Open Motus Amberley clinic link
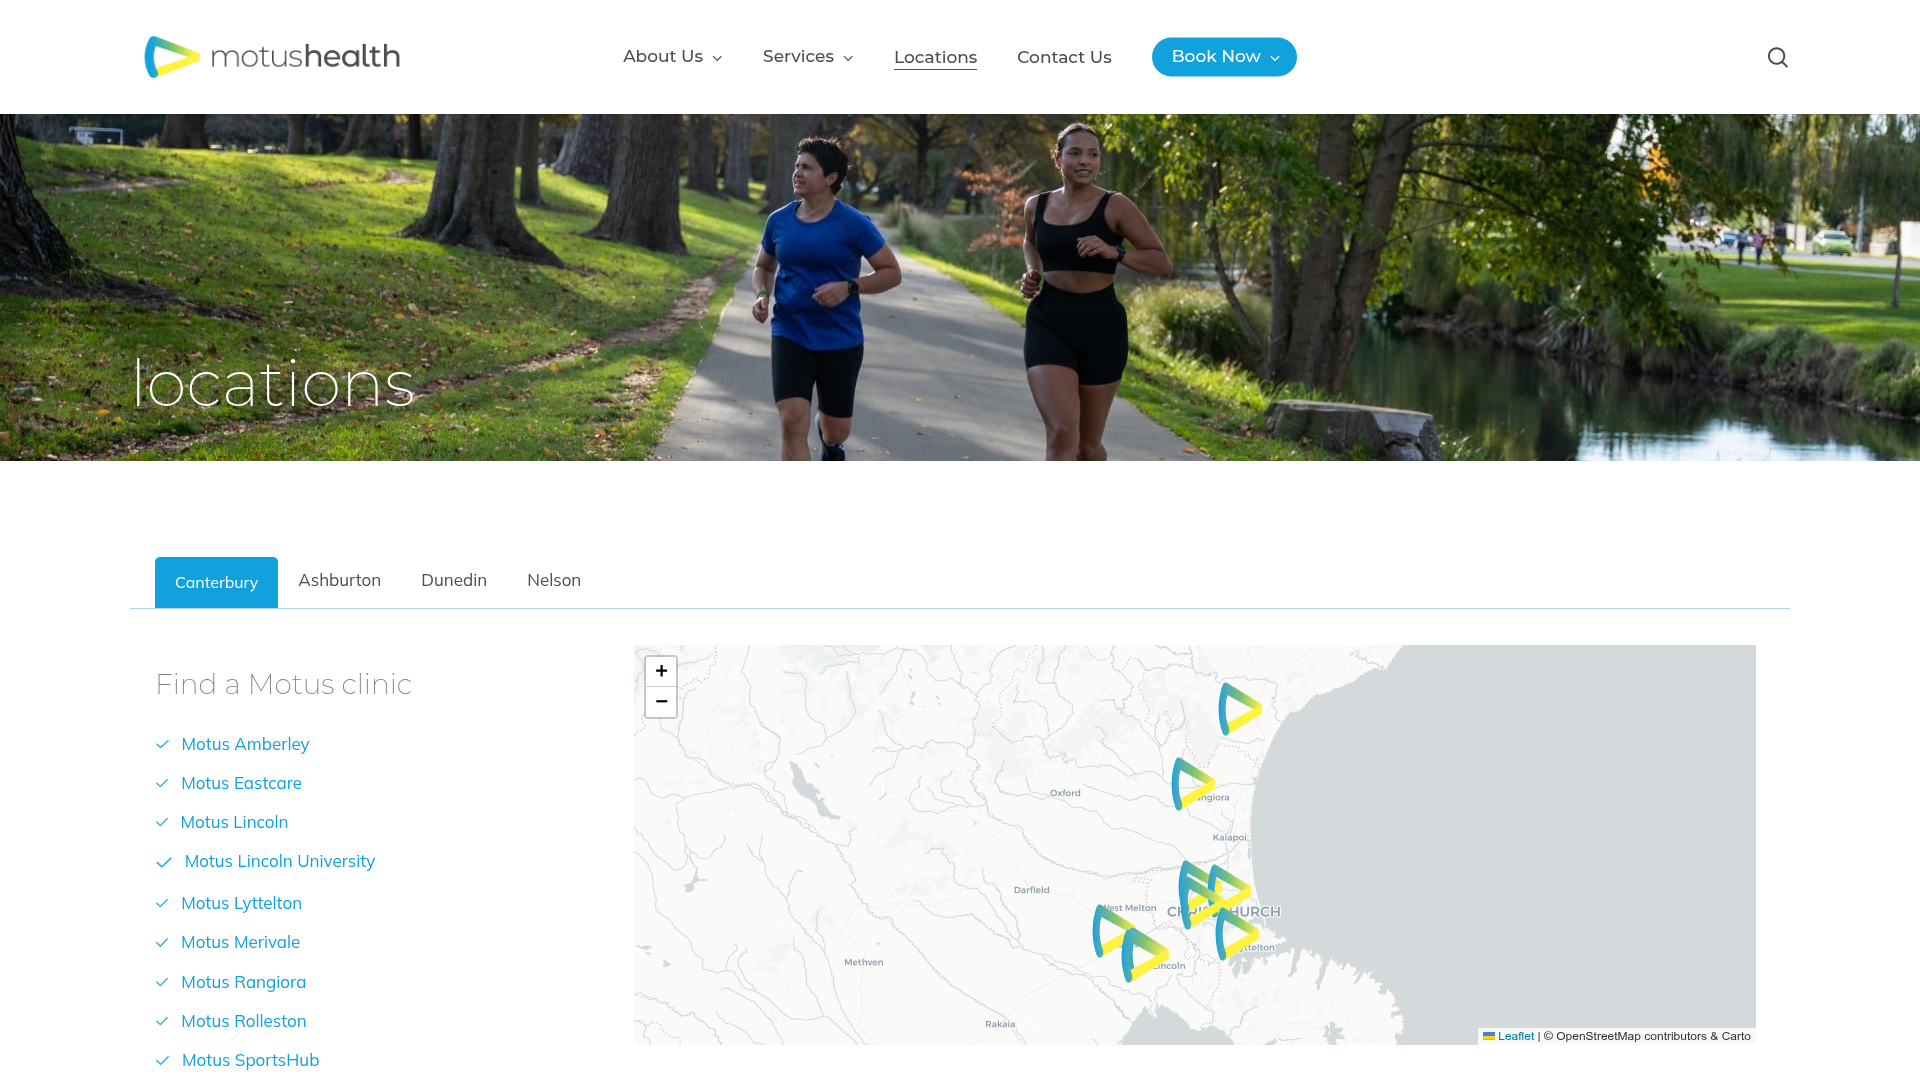Screen dimensions: 1920x1080 [245, 744]
